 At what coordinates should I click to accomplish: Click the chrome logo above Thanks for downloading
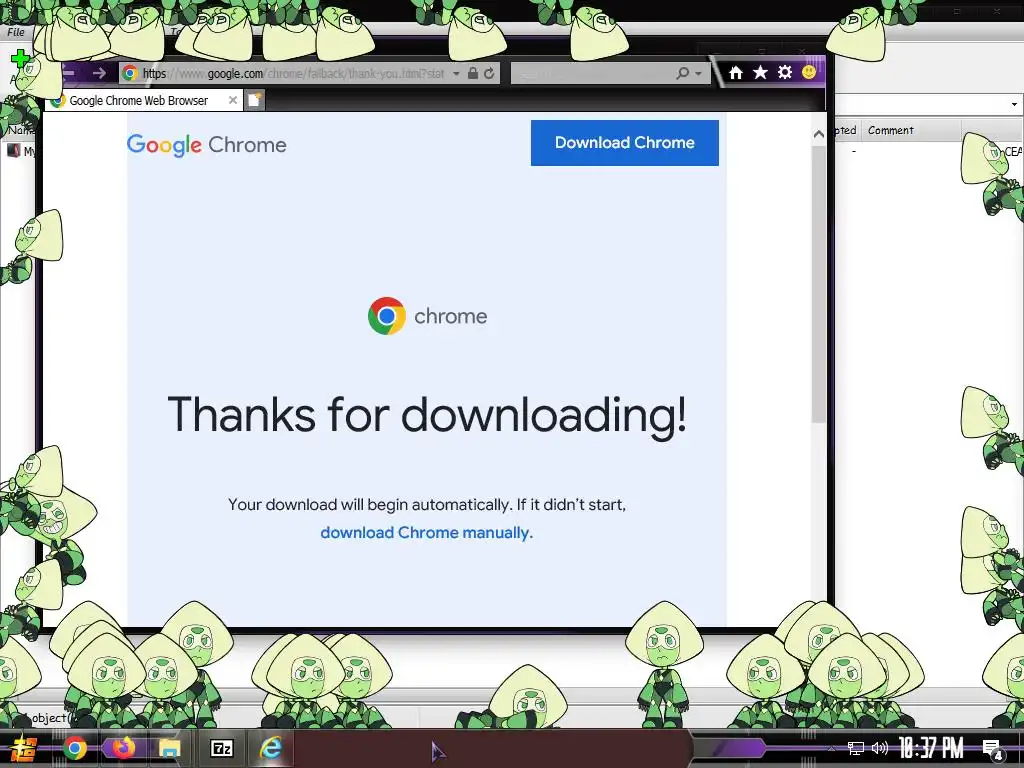428,316
